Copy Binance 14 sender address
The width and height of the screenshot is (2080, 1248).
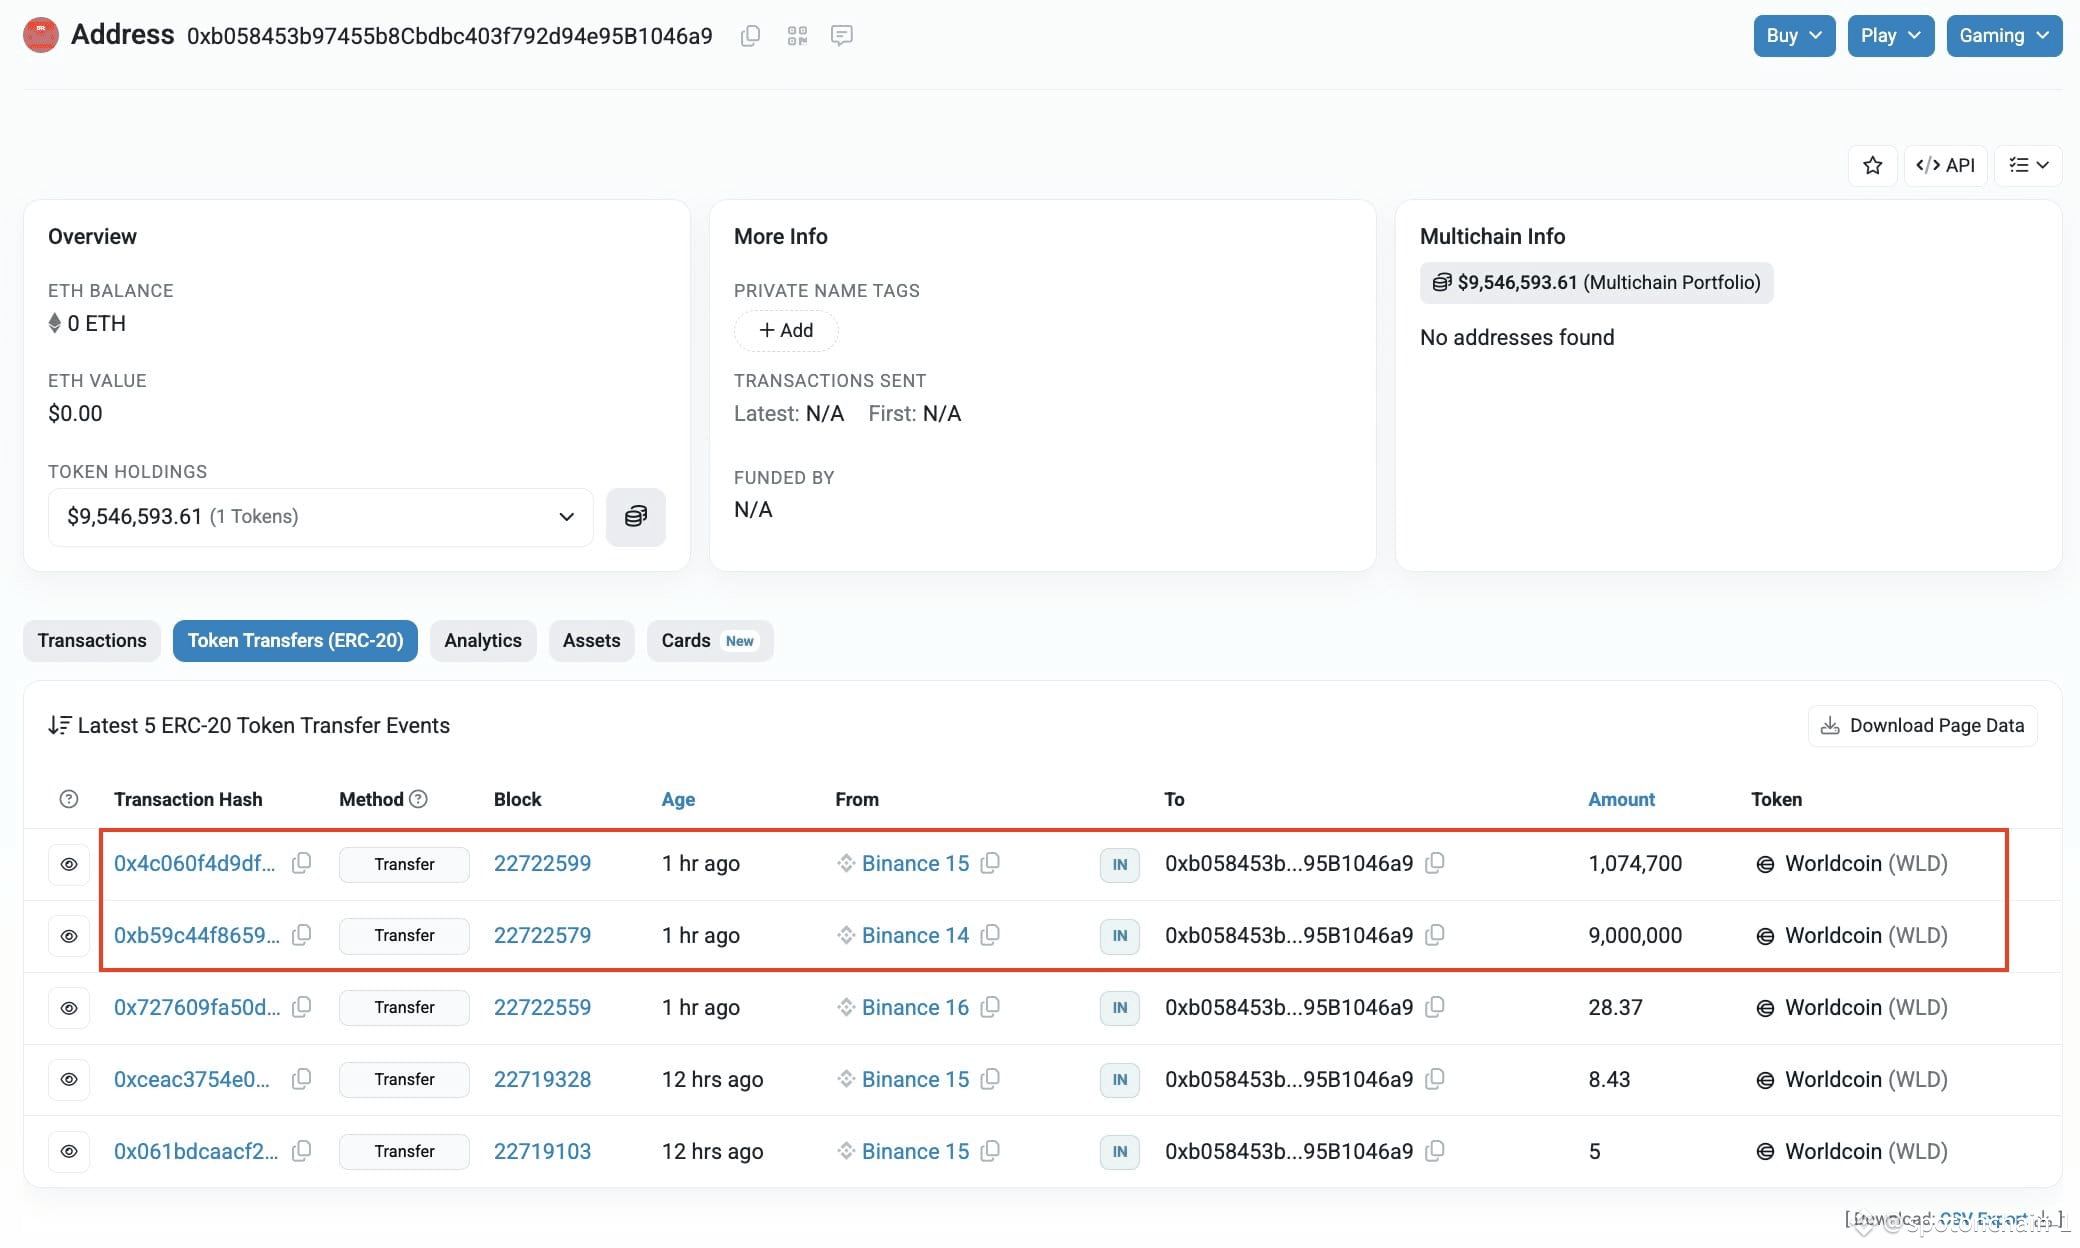click(990, 935)
